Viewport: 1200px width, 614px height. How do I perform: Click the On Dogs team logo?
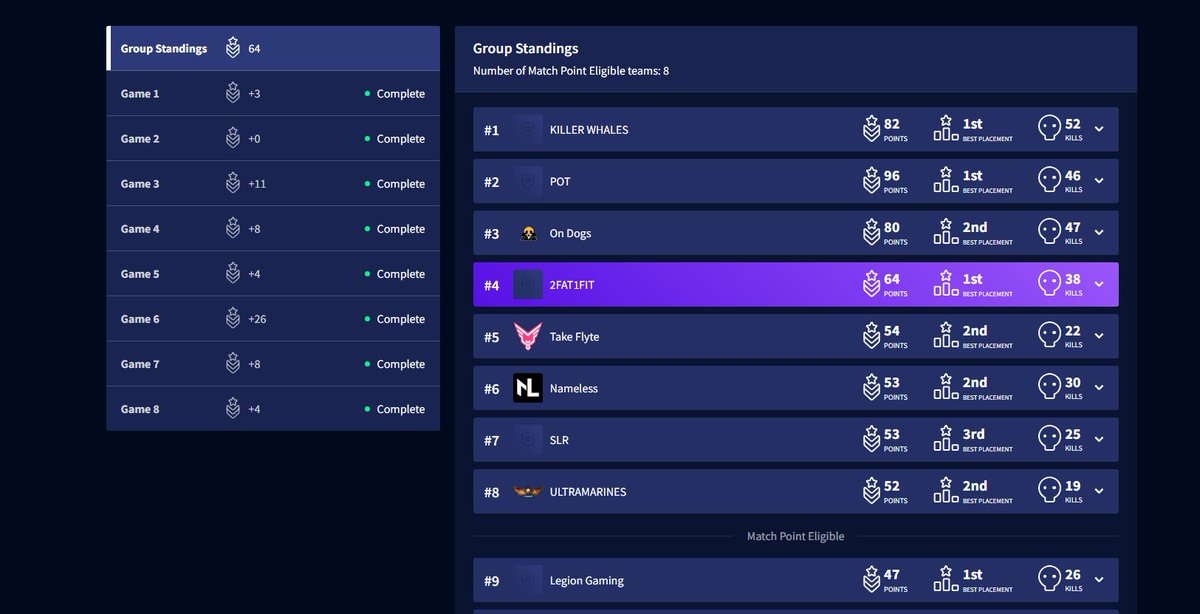(528, 234)
